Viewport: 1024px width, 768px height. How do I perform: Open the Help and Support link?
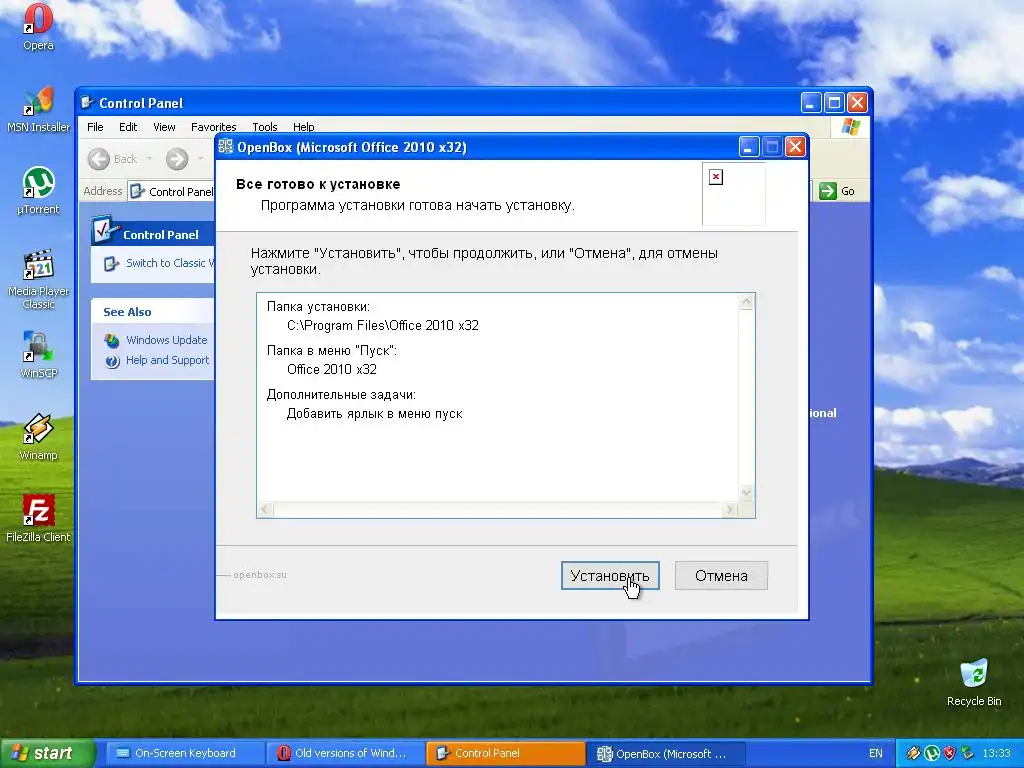pos(167,360)
